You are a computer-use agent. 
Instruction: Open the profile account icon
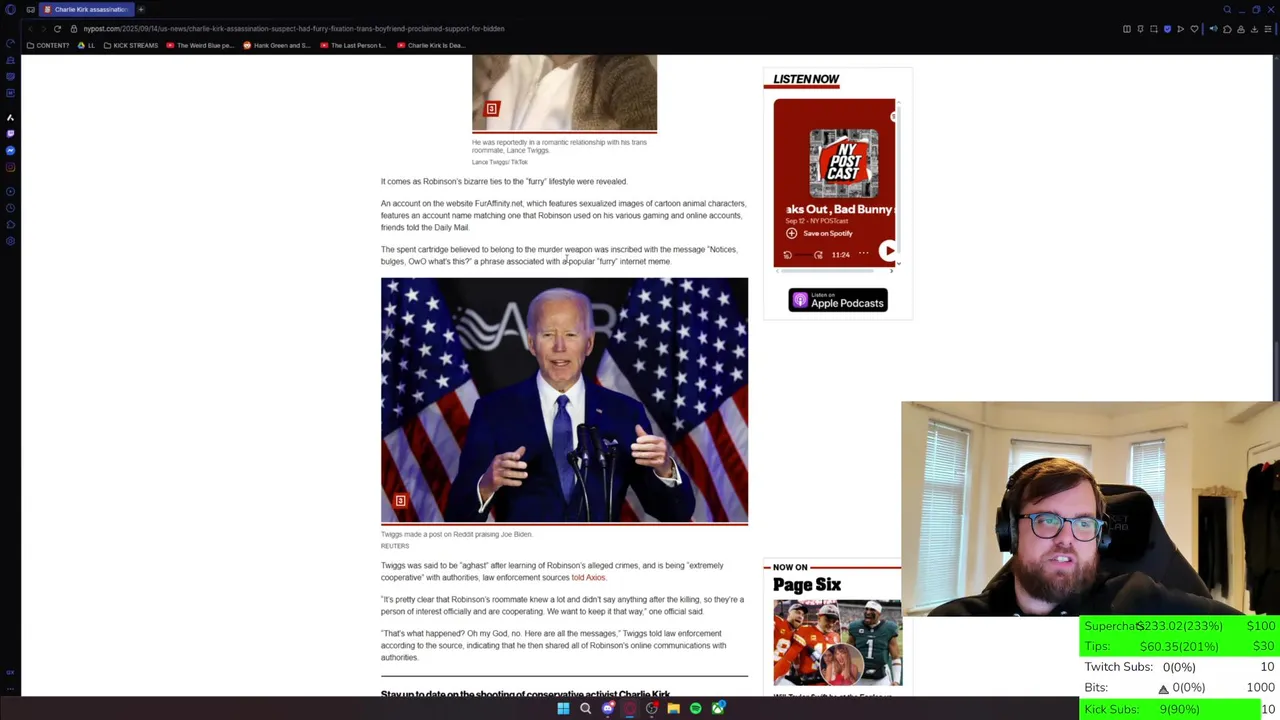[x=1241, y=29]
